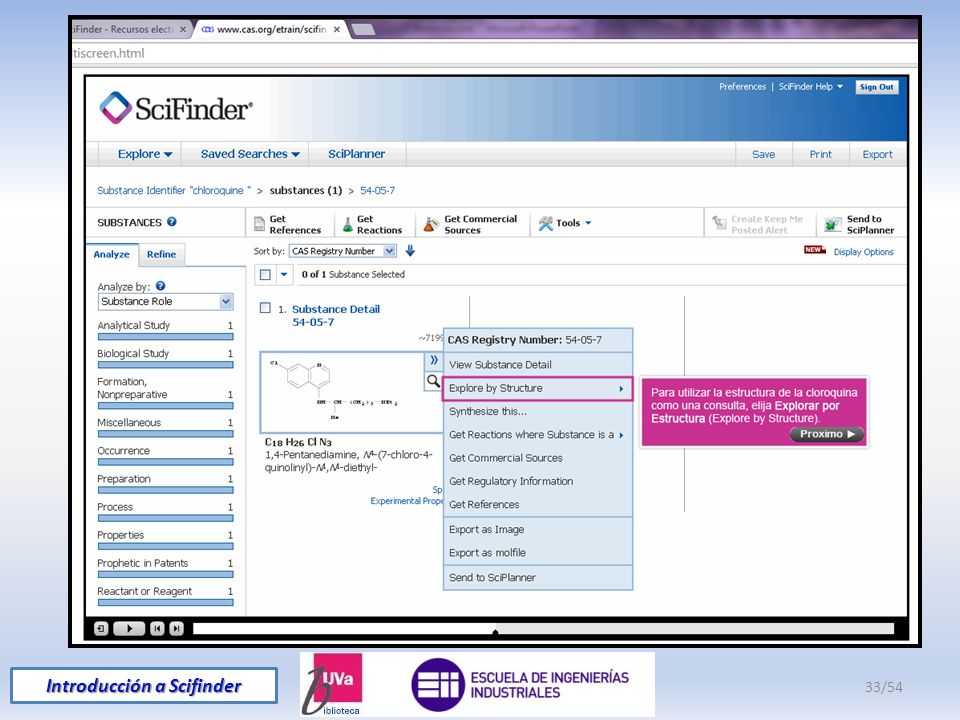
Task: Click the Save link
Action: point(763,154)
